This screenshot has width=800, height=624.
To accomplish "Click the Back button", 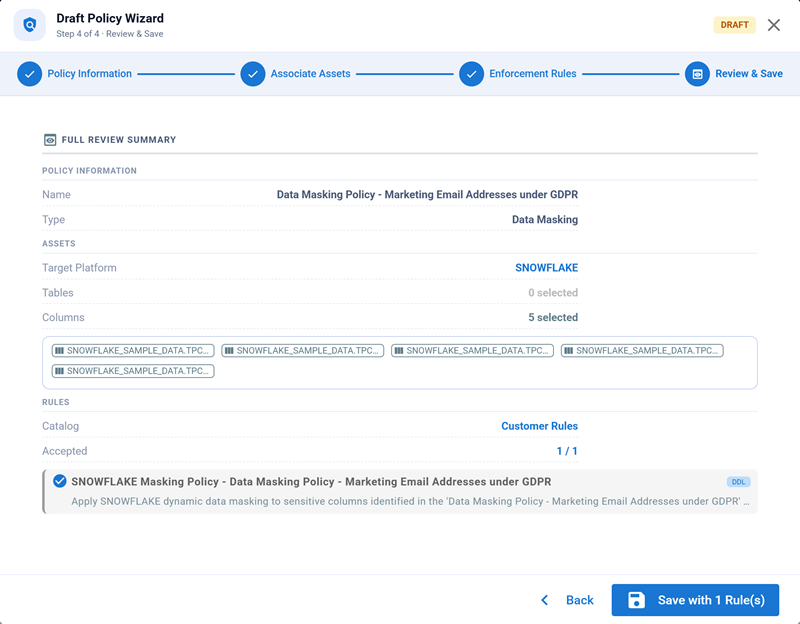I will 567,600.
